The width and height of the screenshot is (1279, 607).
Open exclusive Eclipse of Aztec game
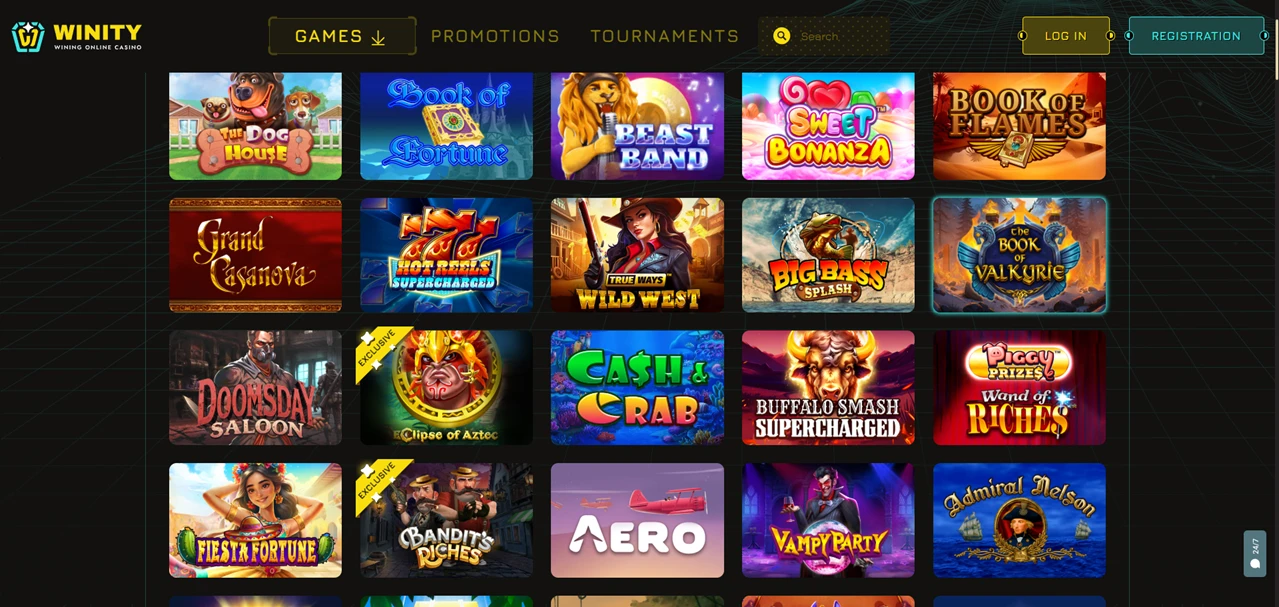click(446, 388)
